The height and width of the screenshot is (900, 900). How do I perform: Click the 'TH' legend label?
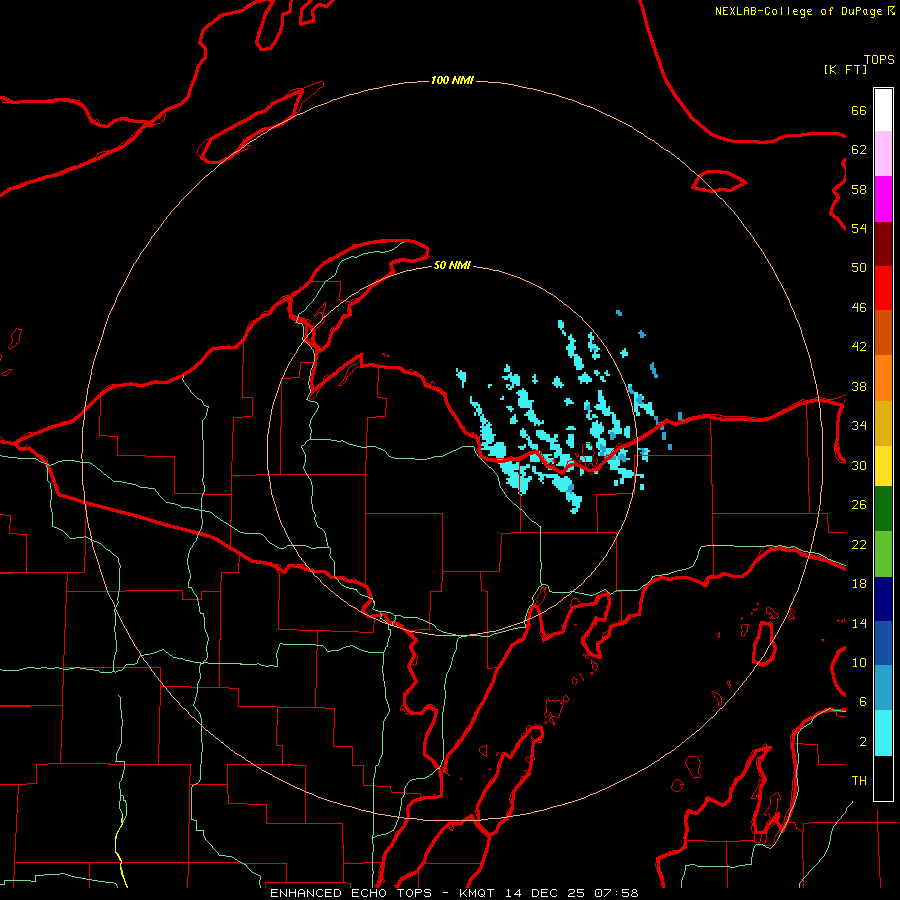click(x=859, y=781)
